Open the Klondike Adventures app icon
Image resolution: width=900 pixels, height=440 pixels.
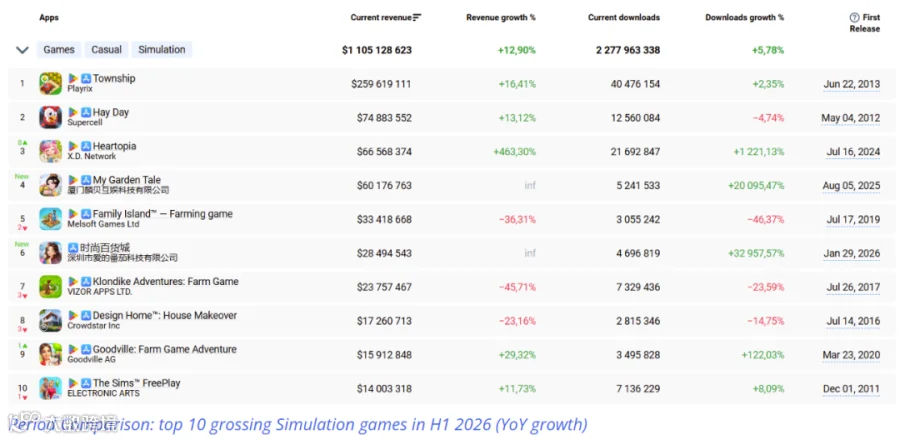(51, 287)
